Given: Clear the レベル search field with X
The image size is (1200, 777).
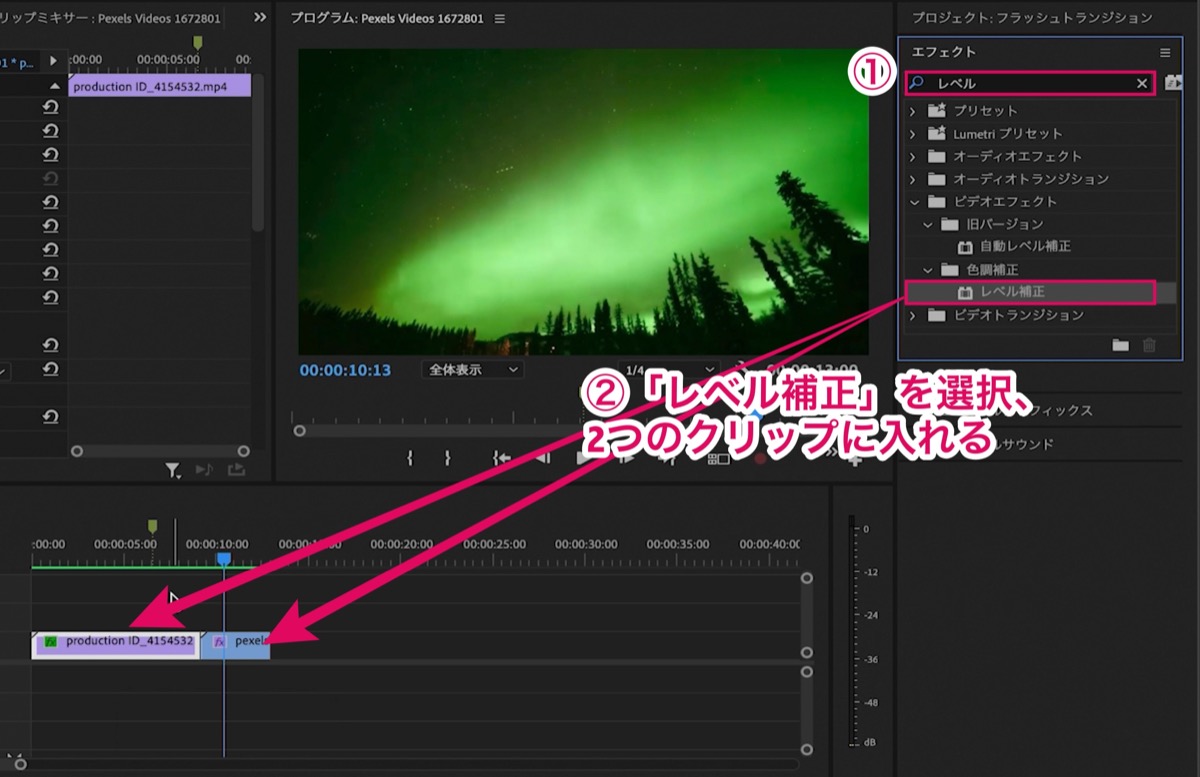Looking at the screenshot, I should [x=1142, y=84].
